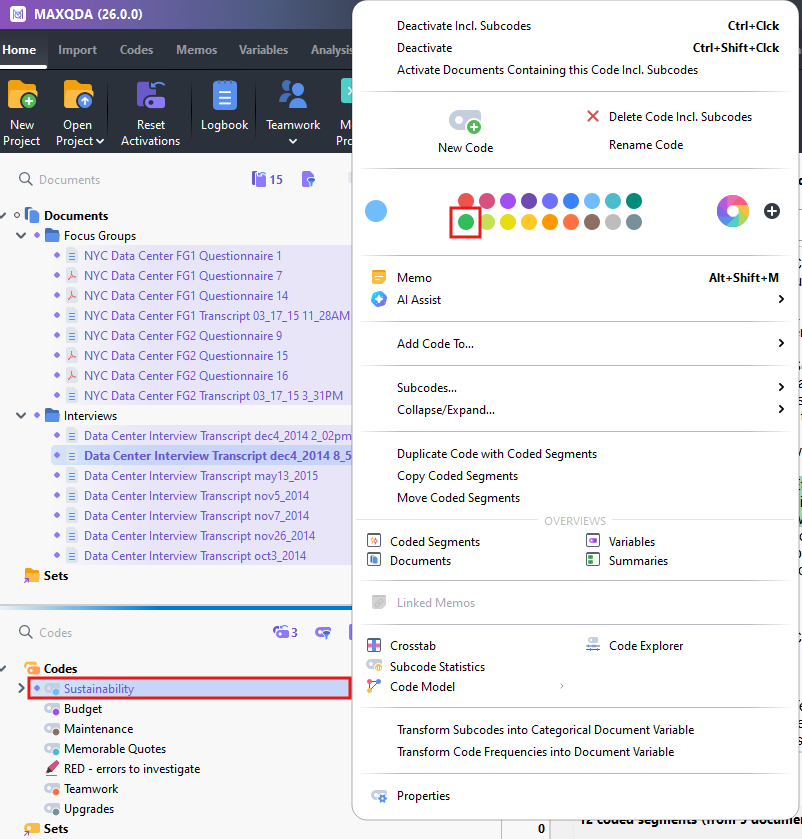Click the Crosstab icon

[x=374, y=645]
